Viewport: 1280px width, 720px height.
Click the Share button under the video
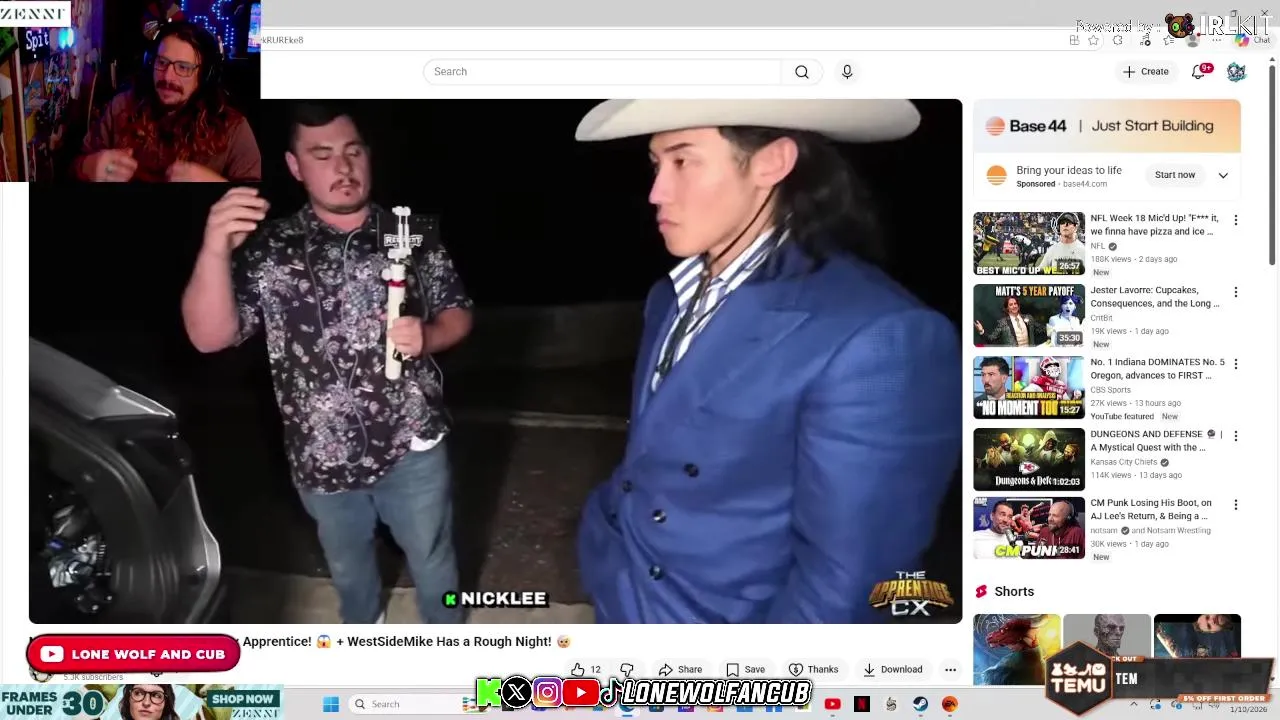pyautogui.click(x=680, y=670)
